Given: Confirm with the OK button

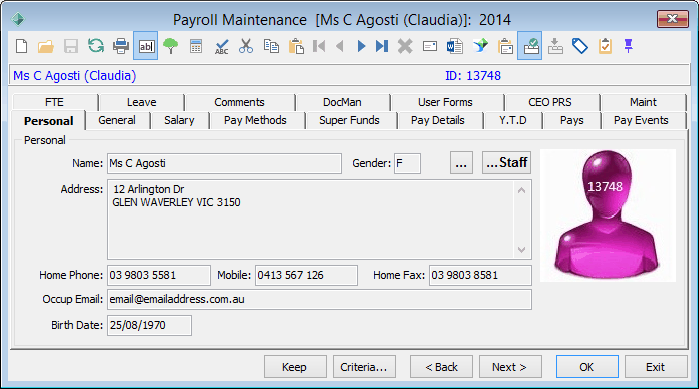Looking at the screenshot, I should (x=587, y=367).
